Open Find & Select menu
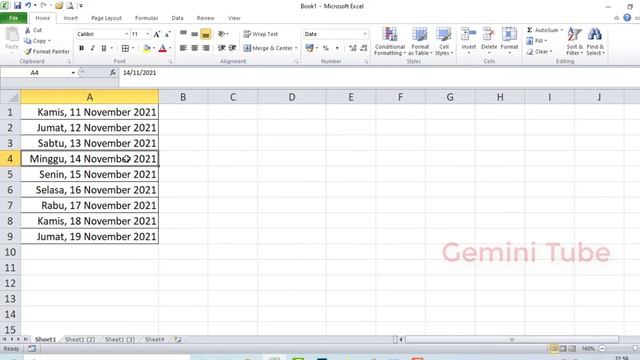 click(595, 42)
